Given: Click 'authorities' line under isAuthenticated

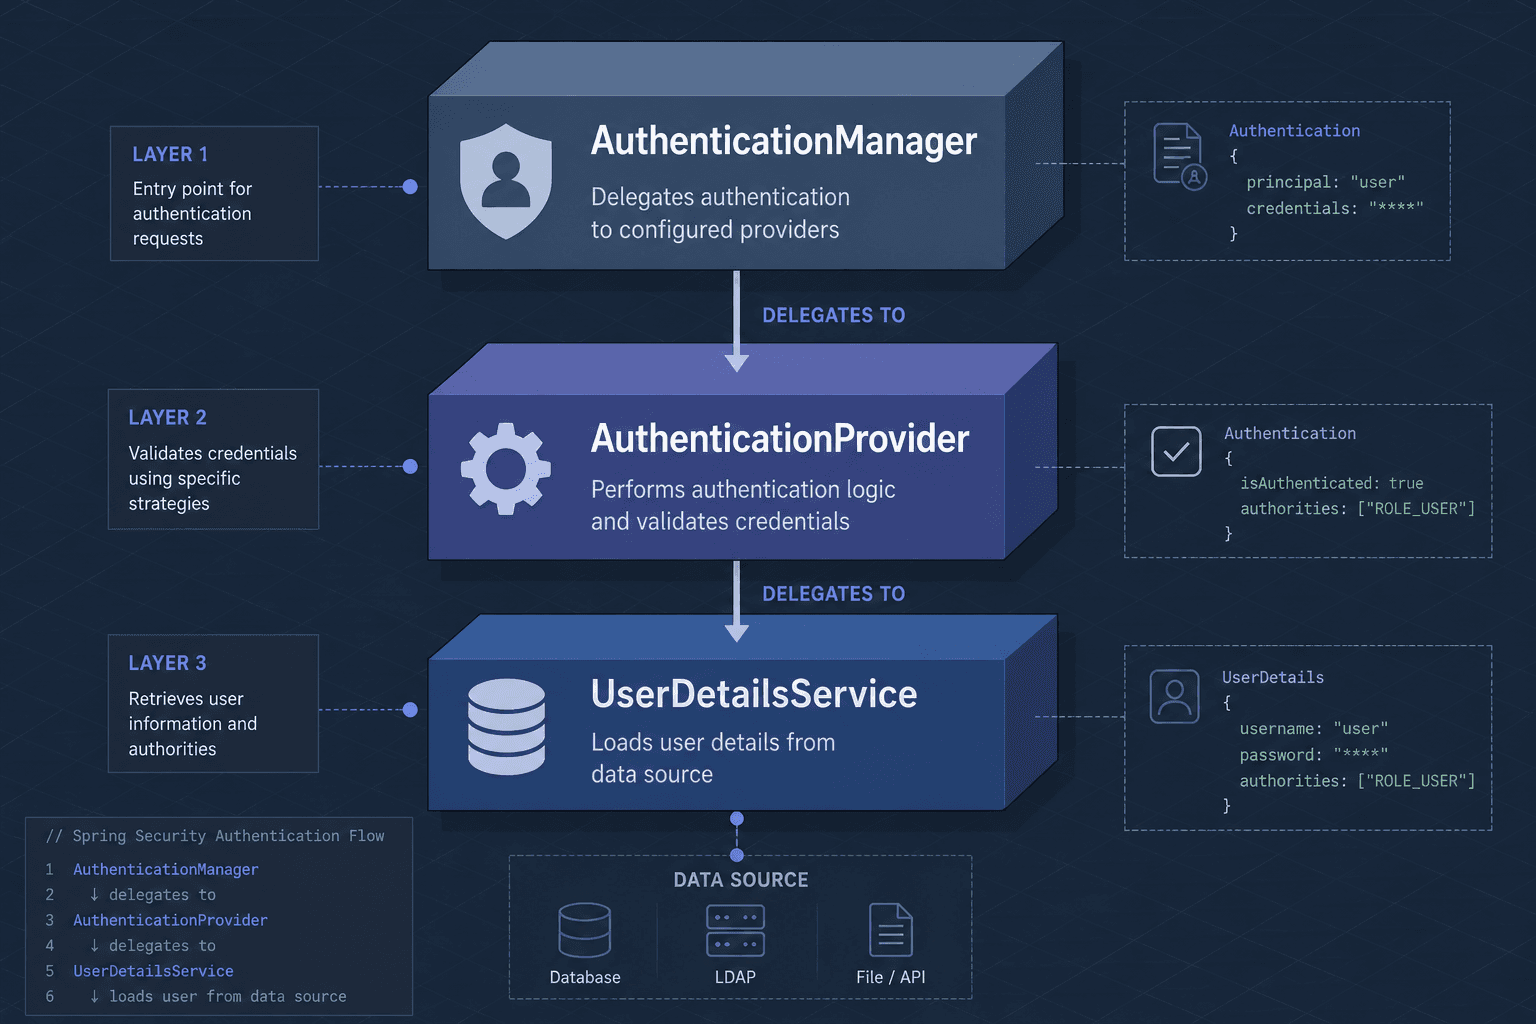Looking at the screenshot, I should pyautogui.click(x=1357, y=509).
